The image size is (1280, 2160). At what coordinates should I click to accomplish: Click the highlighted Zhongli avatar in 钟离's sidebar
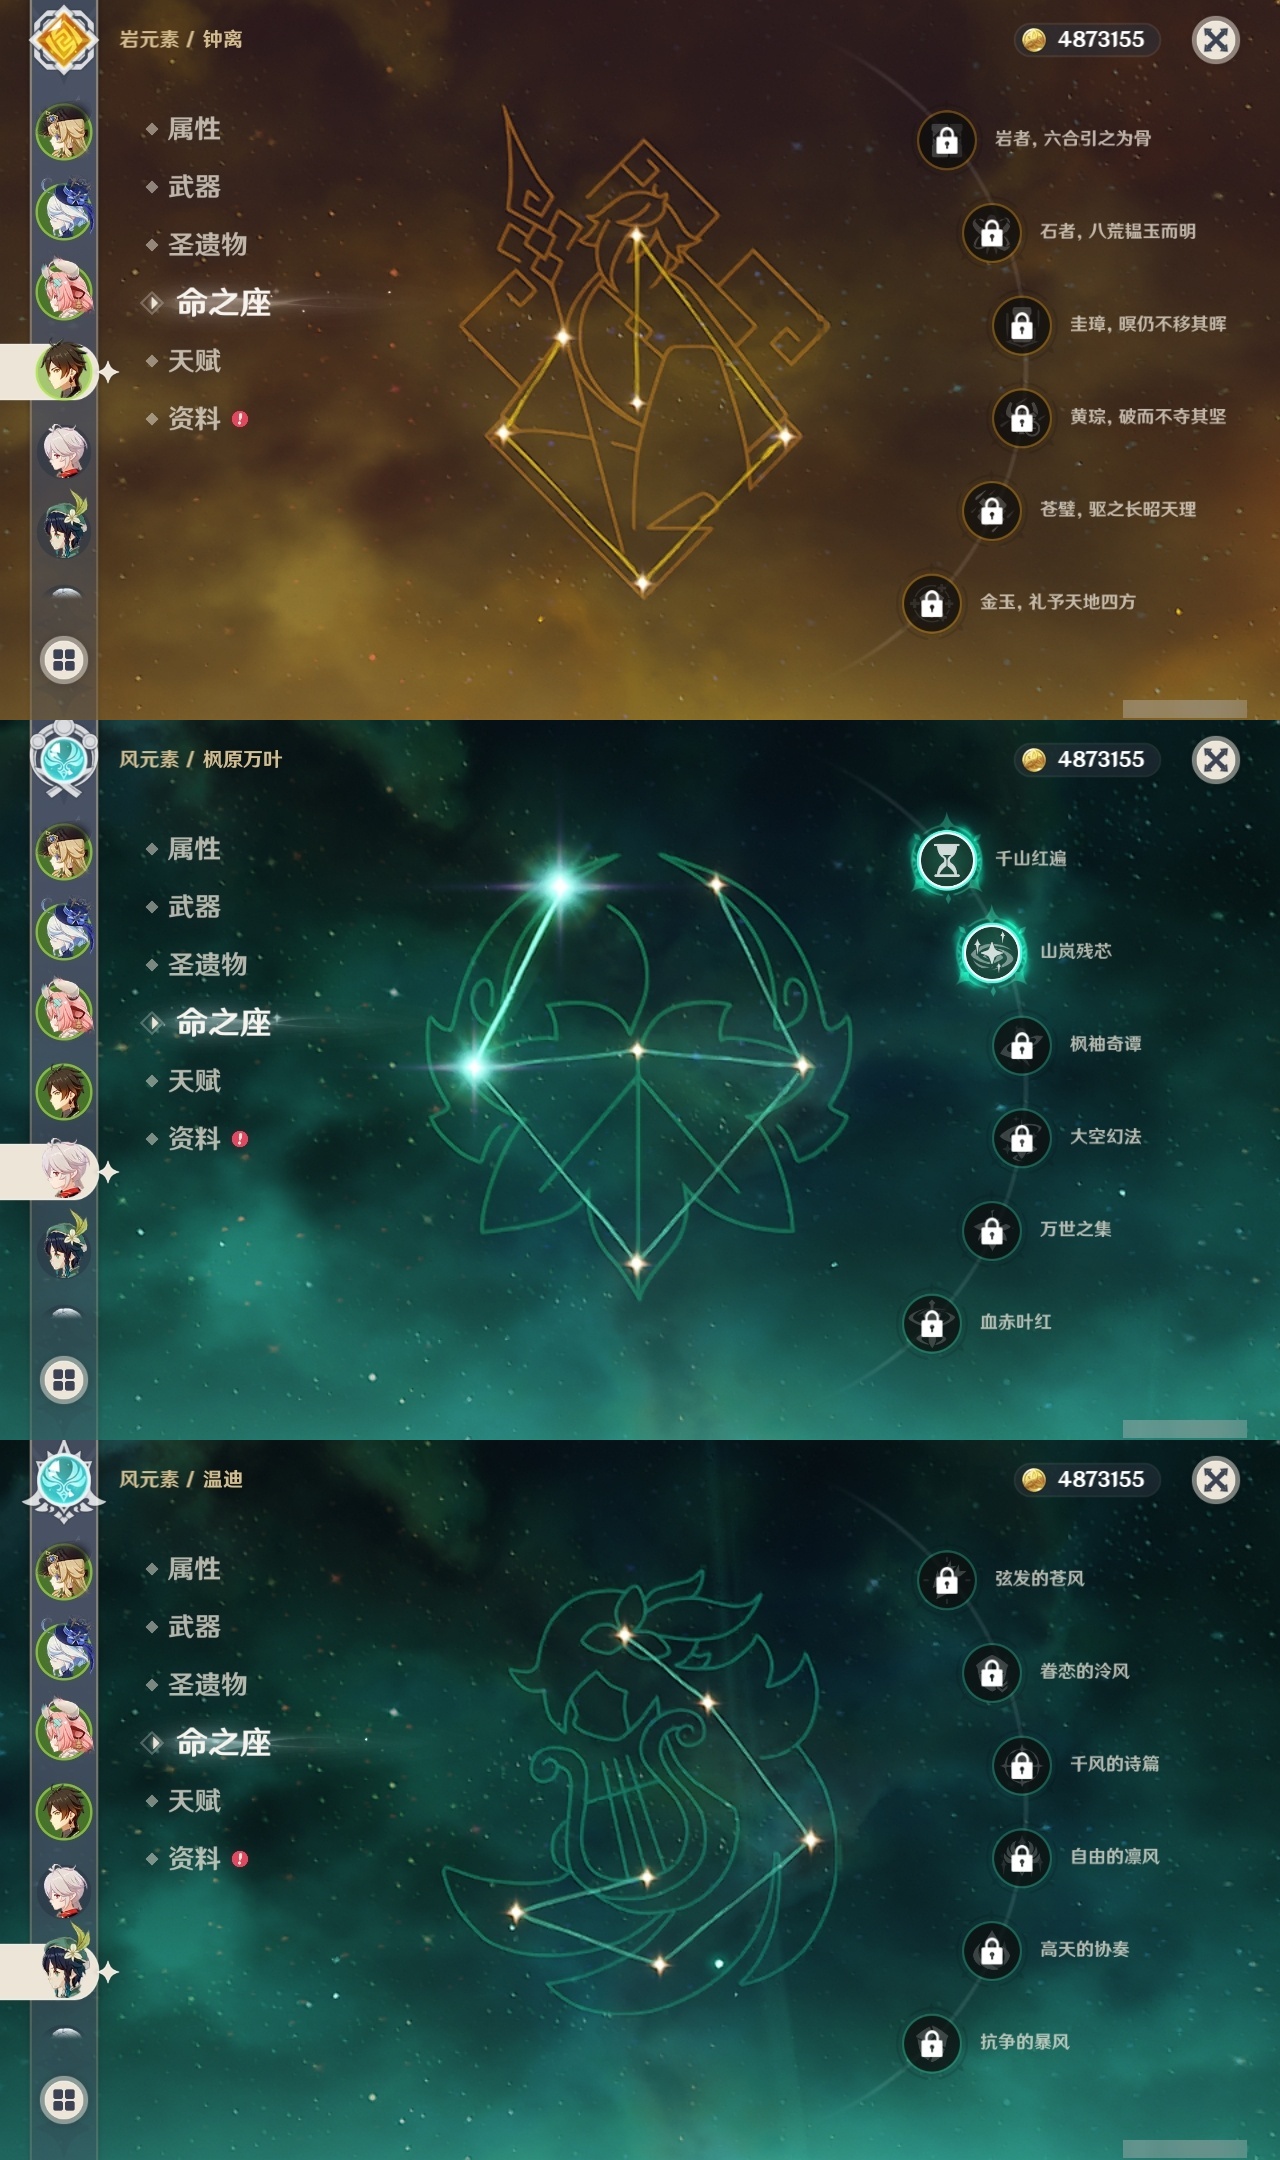[64, 370]
